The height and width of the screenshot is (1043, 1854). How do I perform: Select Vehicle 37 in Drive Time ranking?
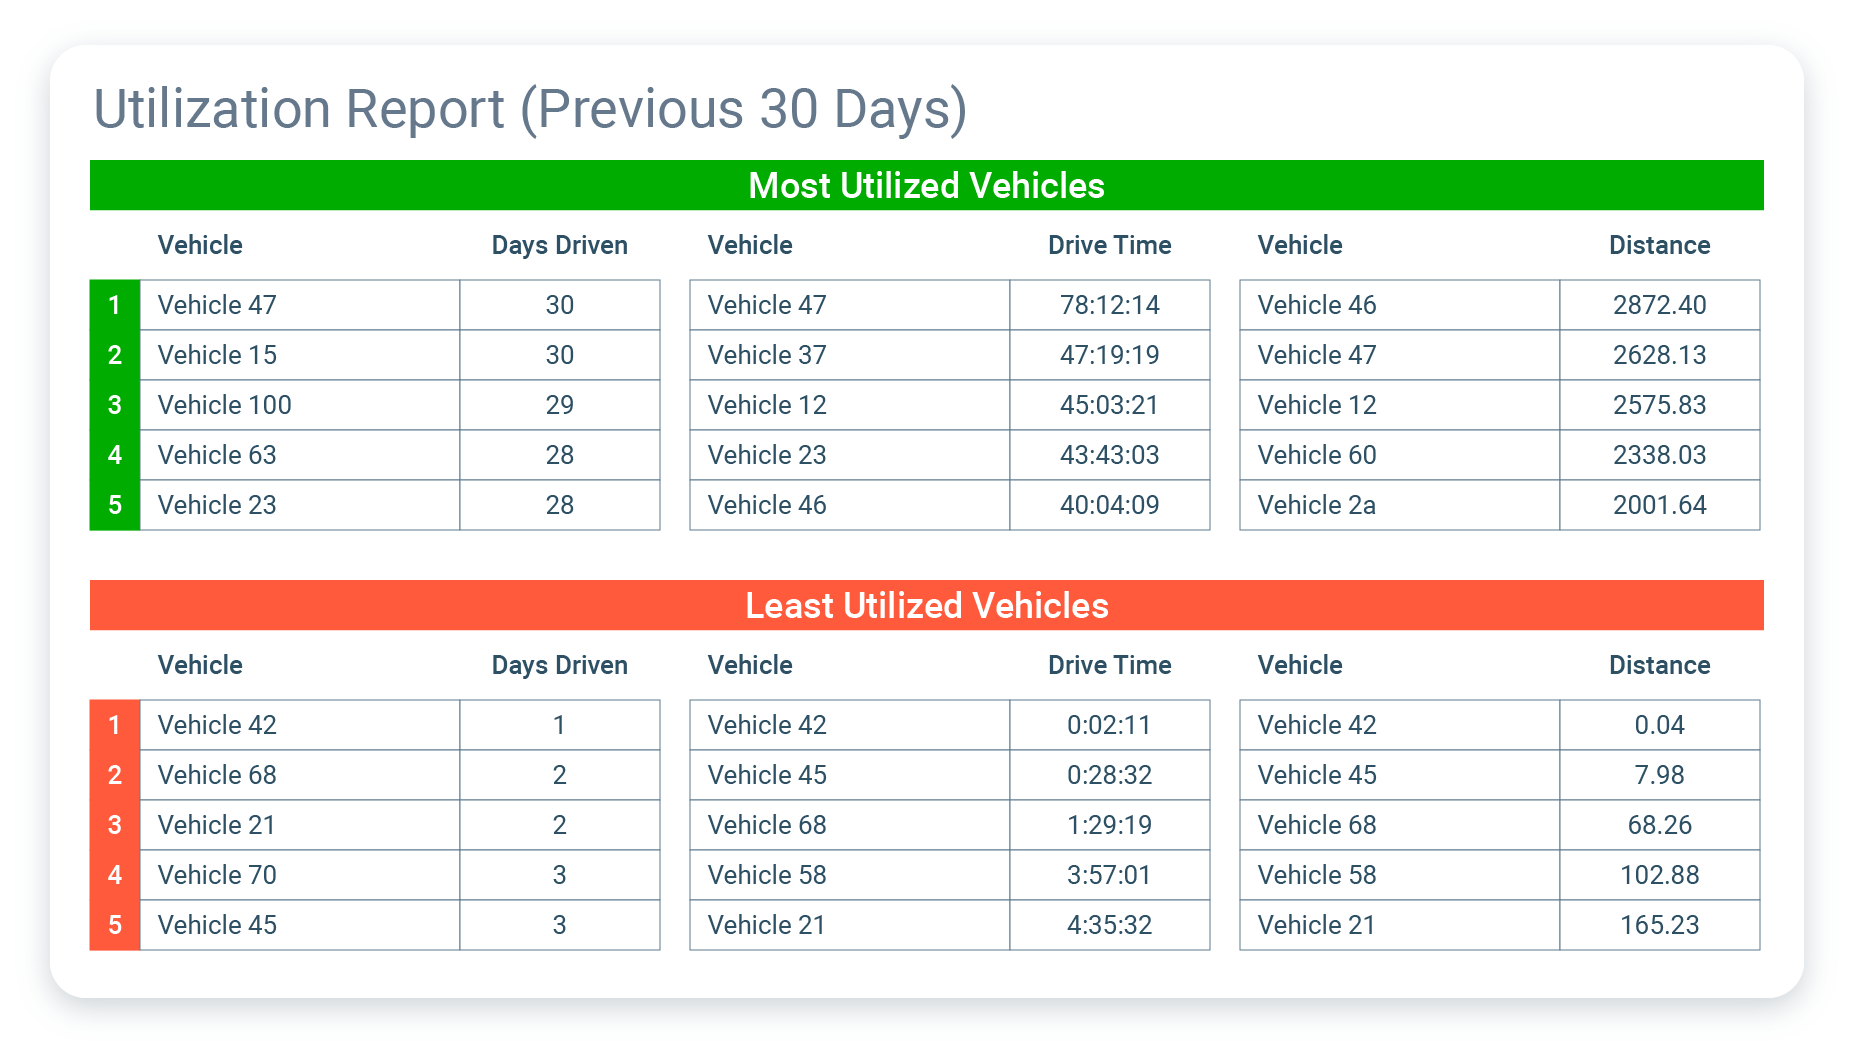click(766, 355)
